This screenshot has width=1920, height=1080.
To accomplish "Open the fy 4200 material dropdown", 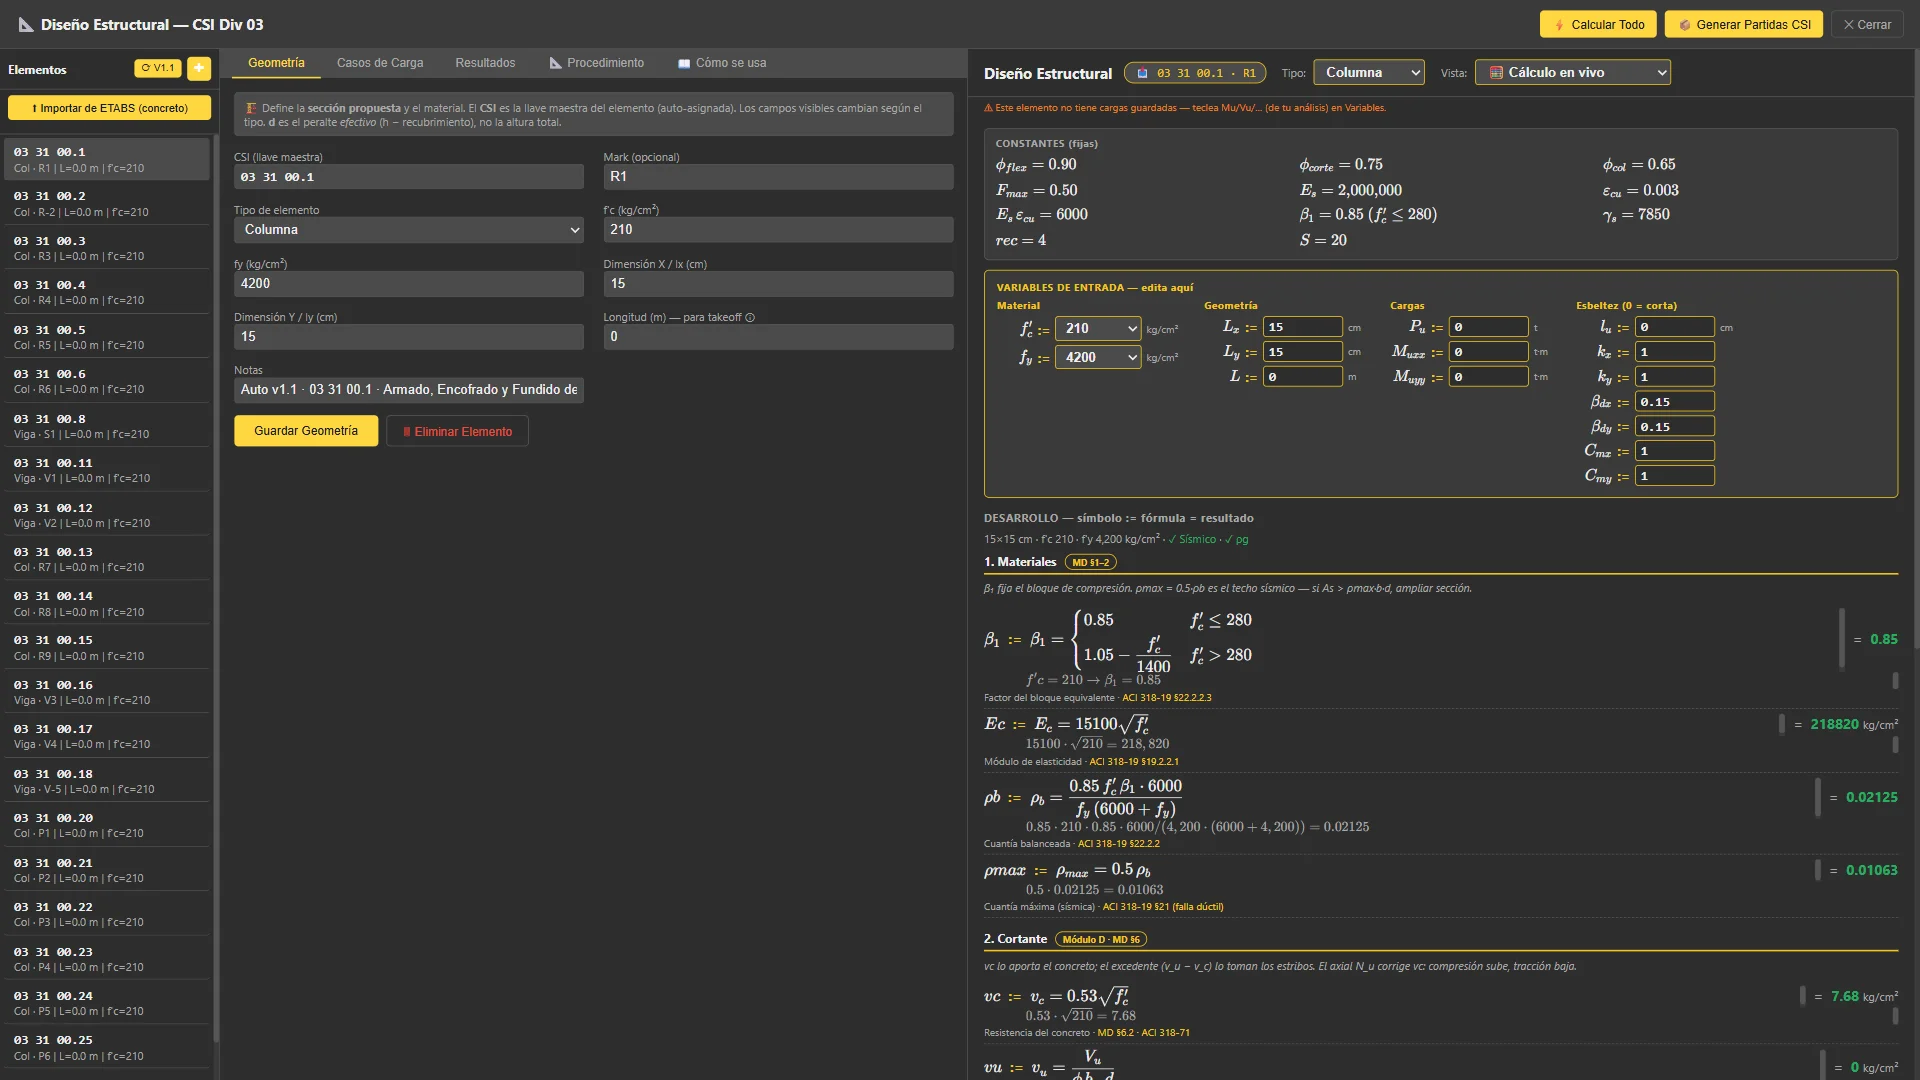I will click(1098, 358).
